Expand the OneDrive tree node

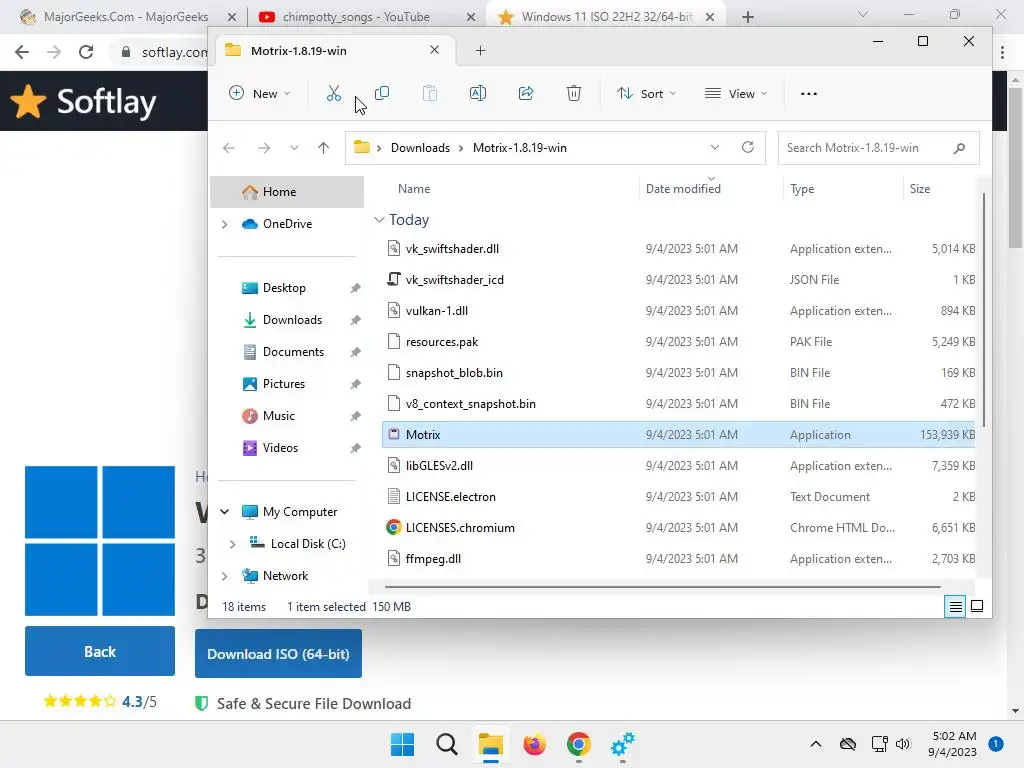pos(225,224)
